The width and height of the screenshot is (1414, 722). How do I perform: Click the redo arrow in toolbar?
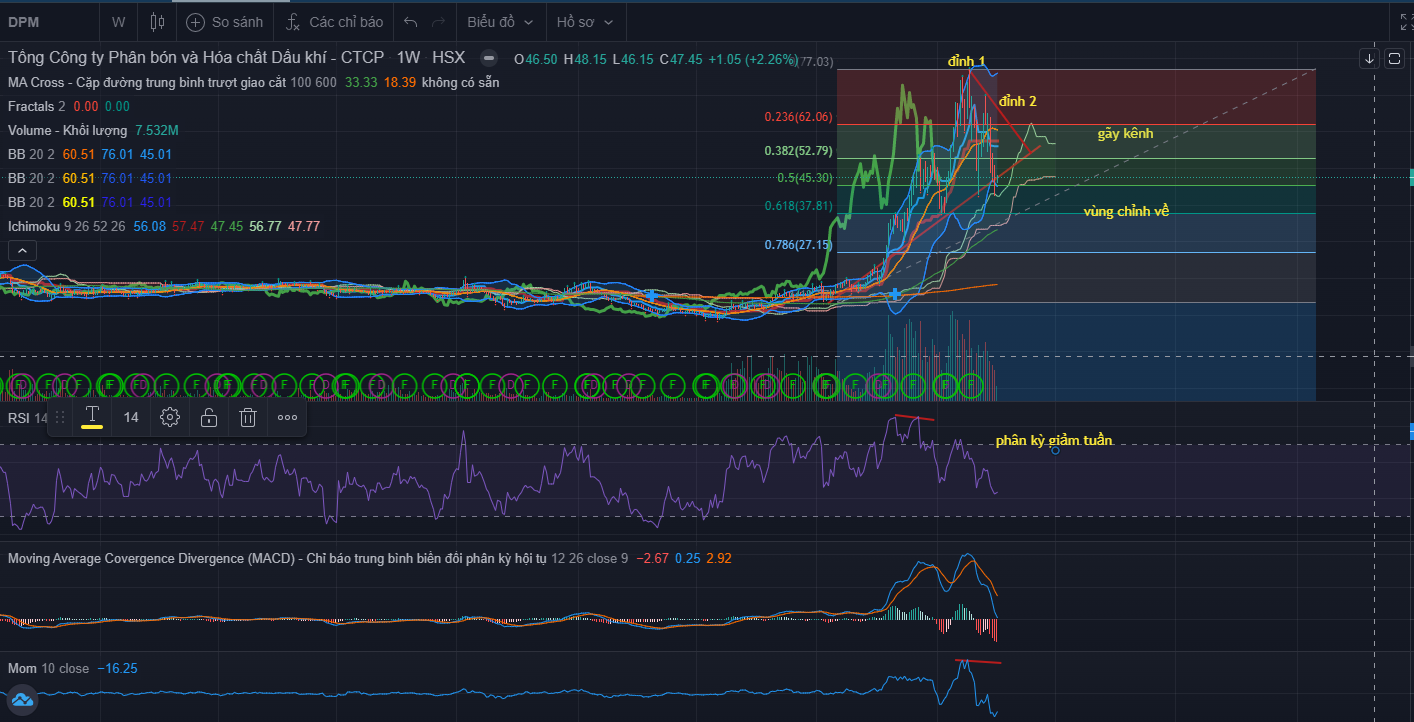pyautogui.click(x=438, y=21)
